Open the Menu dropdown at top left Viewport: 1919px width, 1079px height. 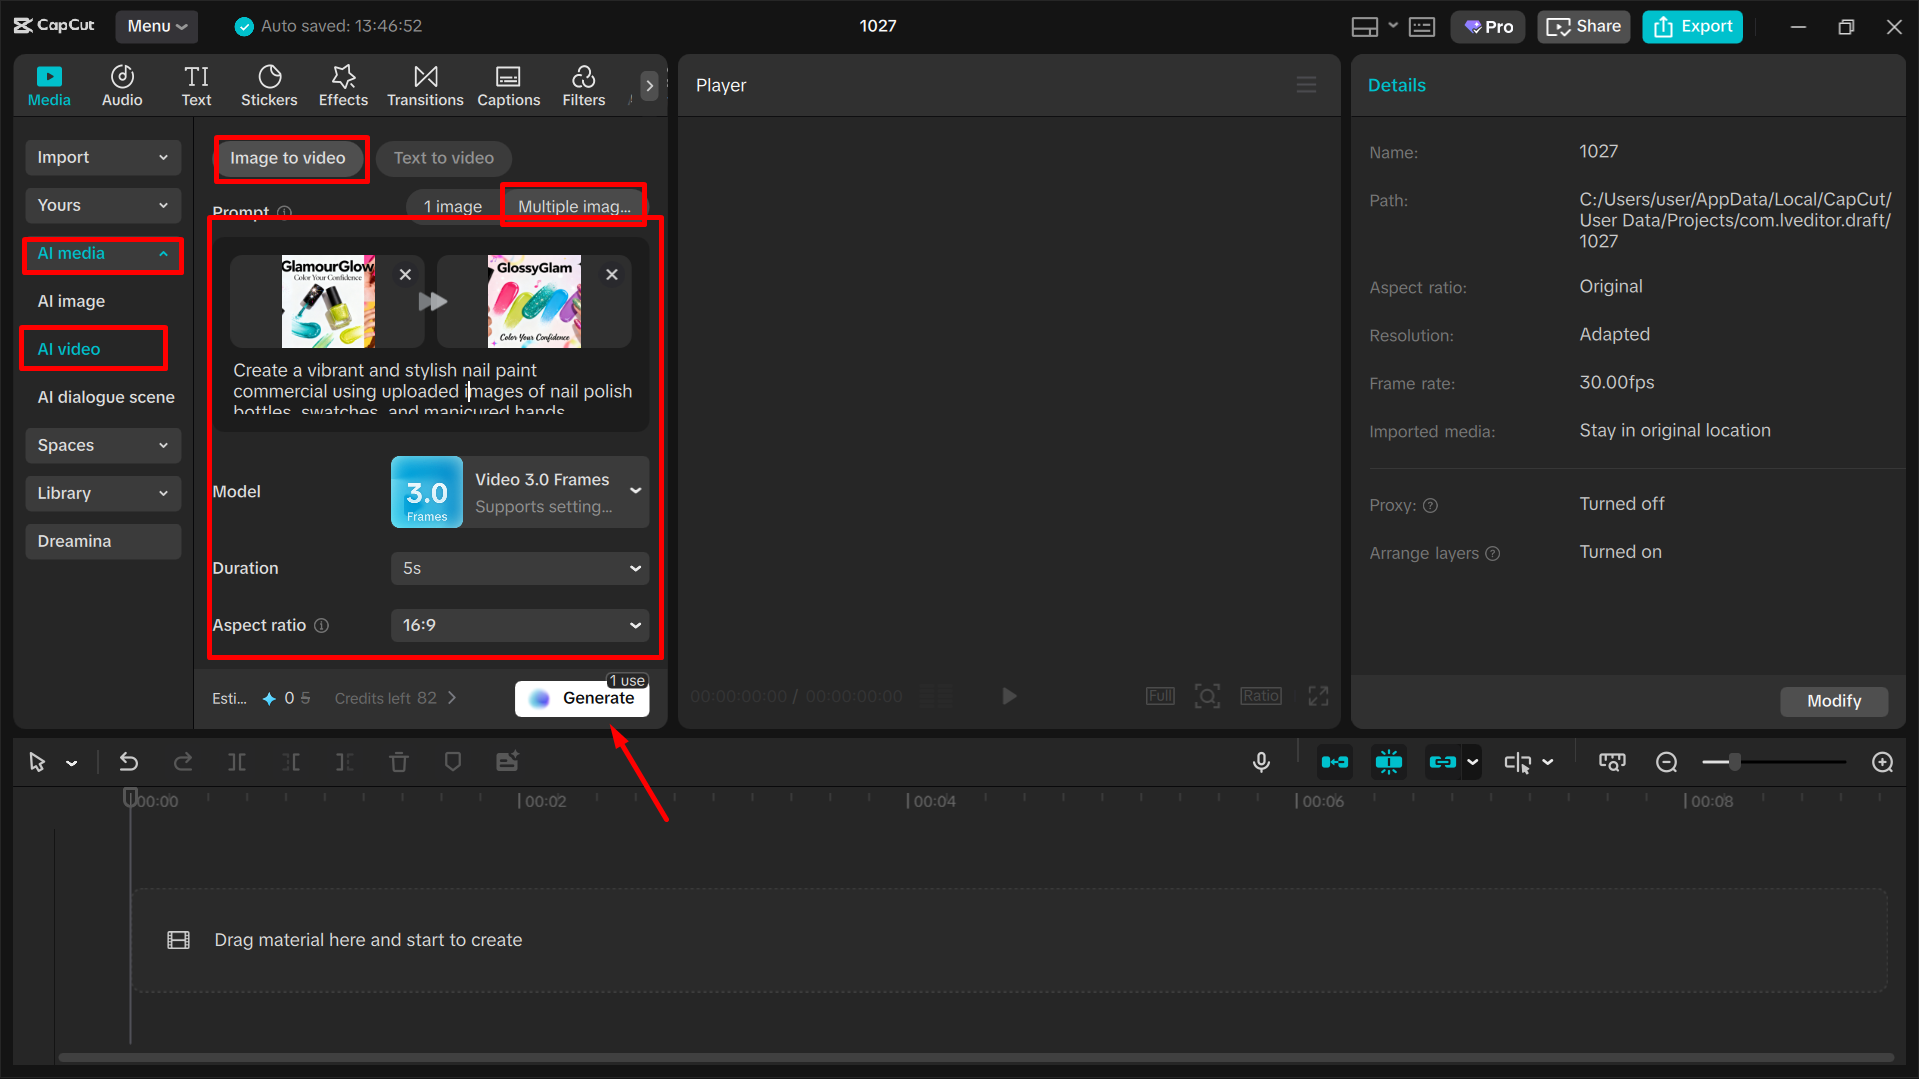pos(156,26)
